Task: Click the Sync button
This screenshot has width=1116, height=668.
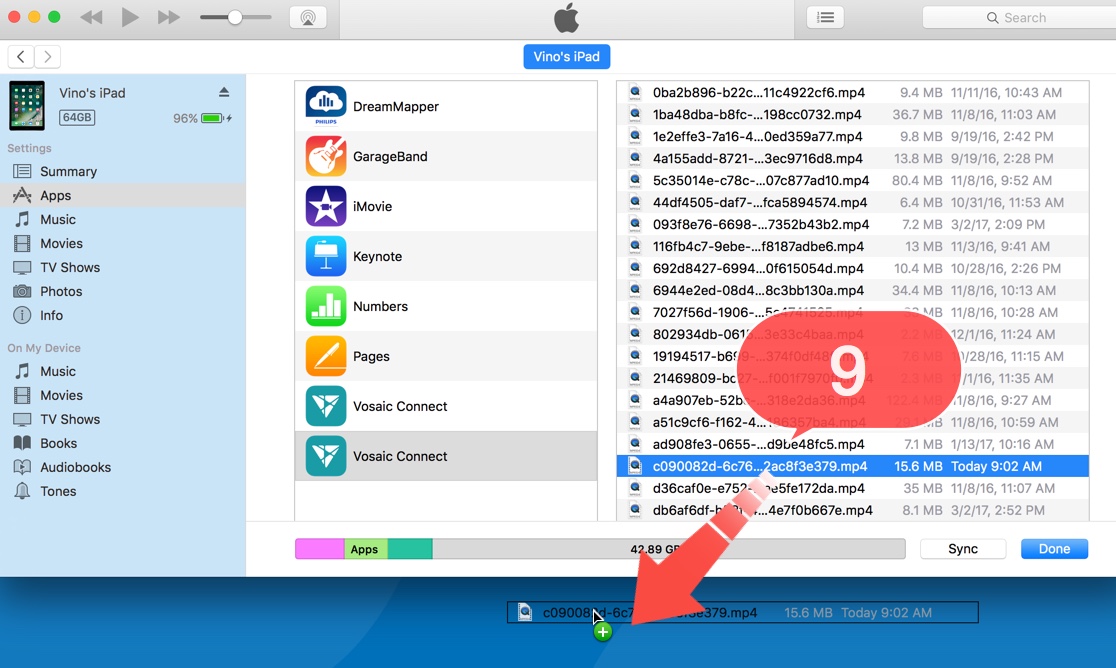Action: click(963, 548)
